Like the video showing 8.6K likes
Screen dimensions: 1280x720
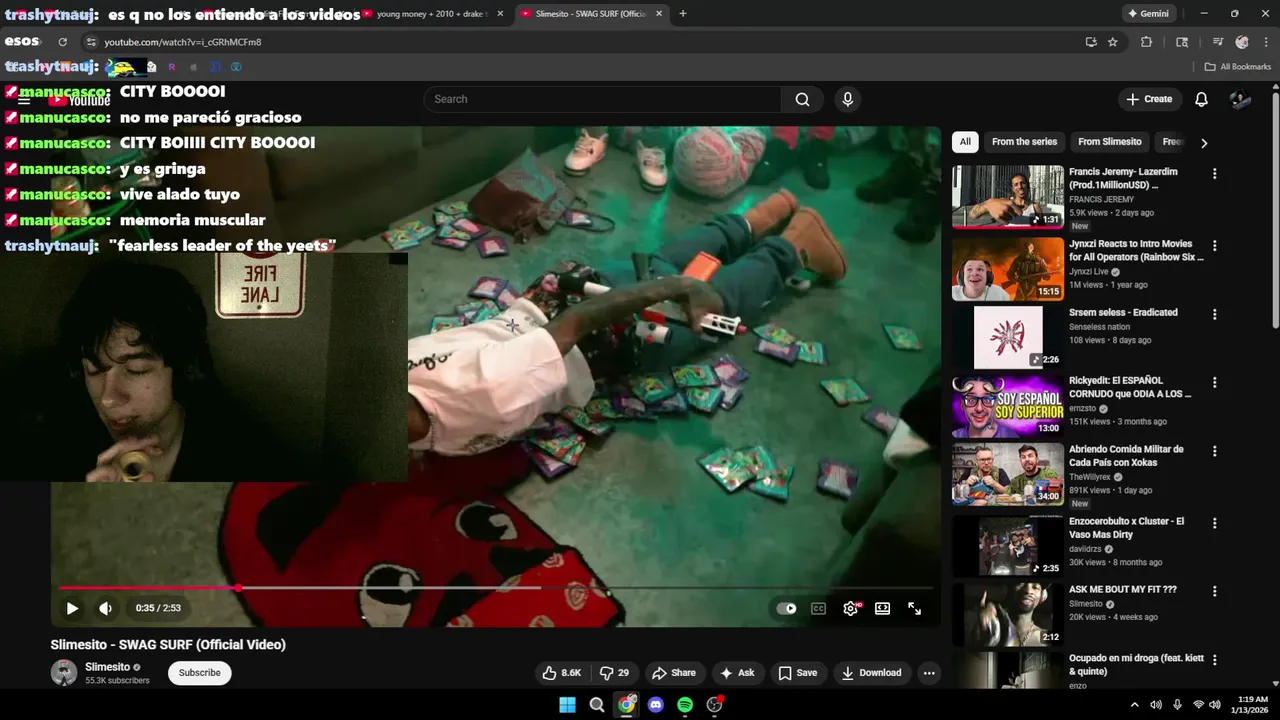pos(561,673)
